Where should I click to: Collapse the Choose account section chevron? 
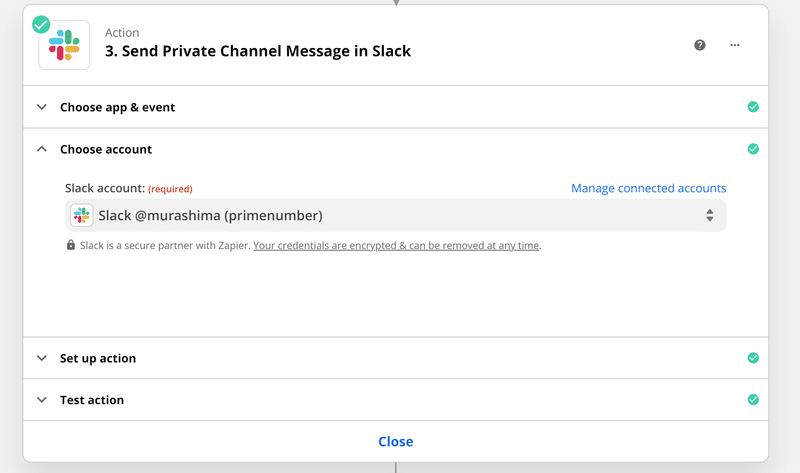pos(42,149)
